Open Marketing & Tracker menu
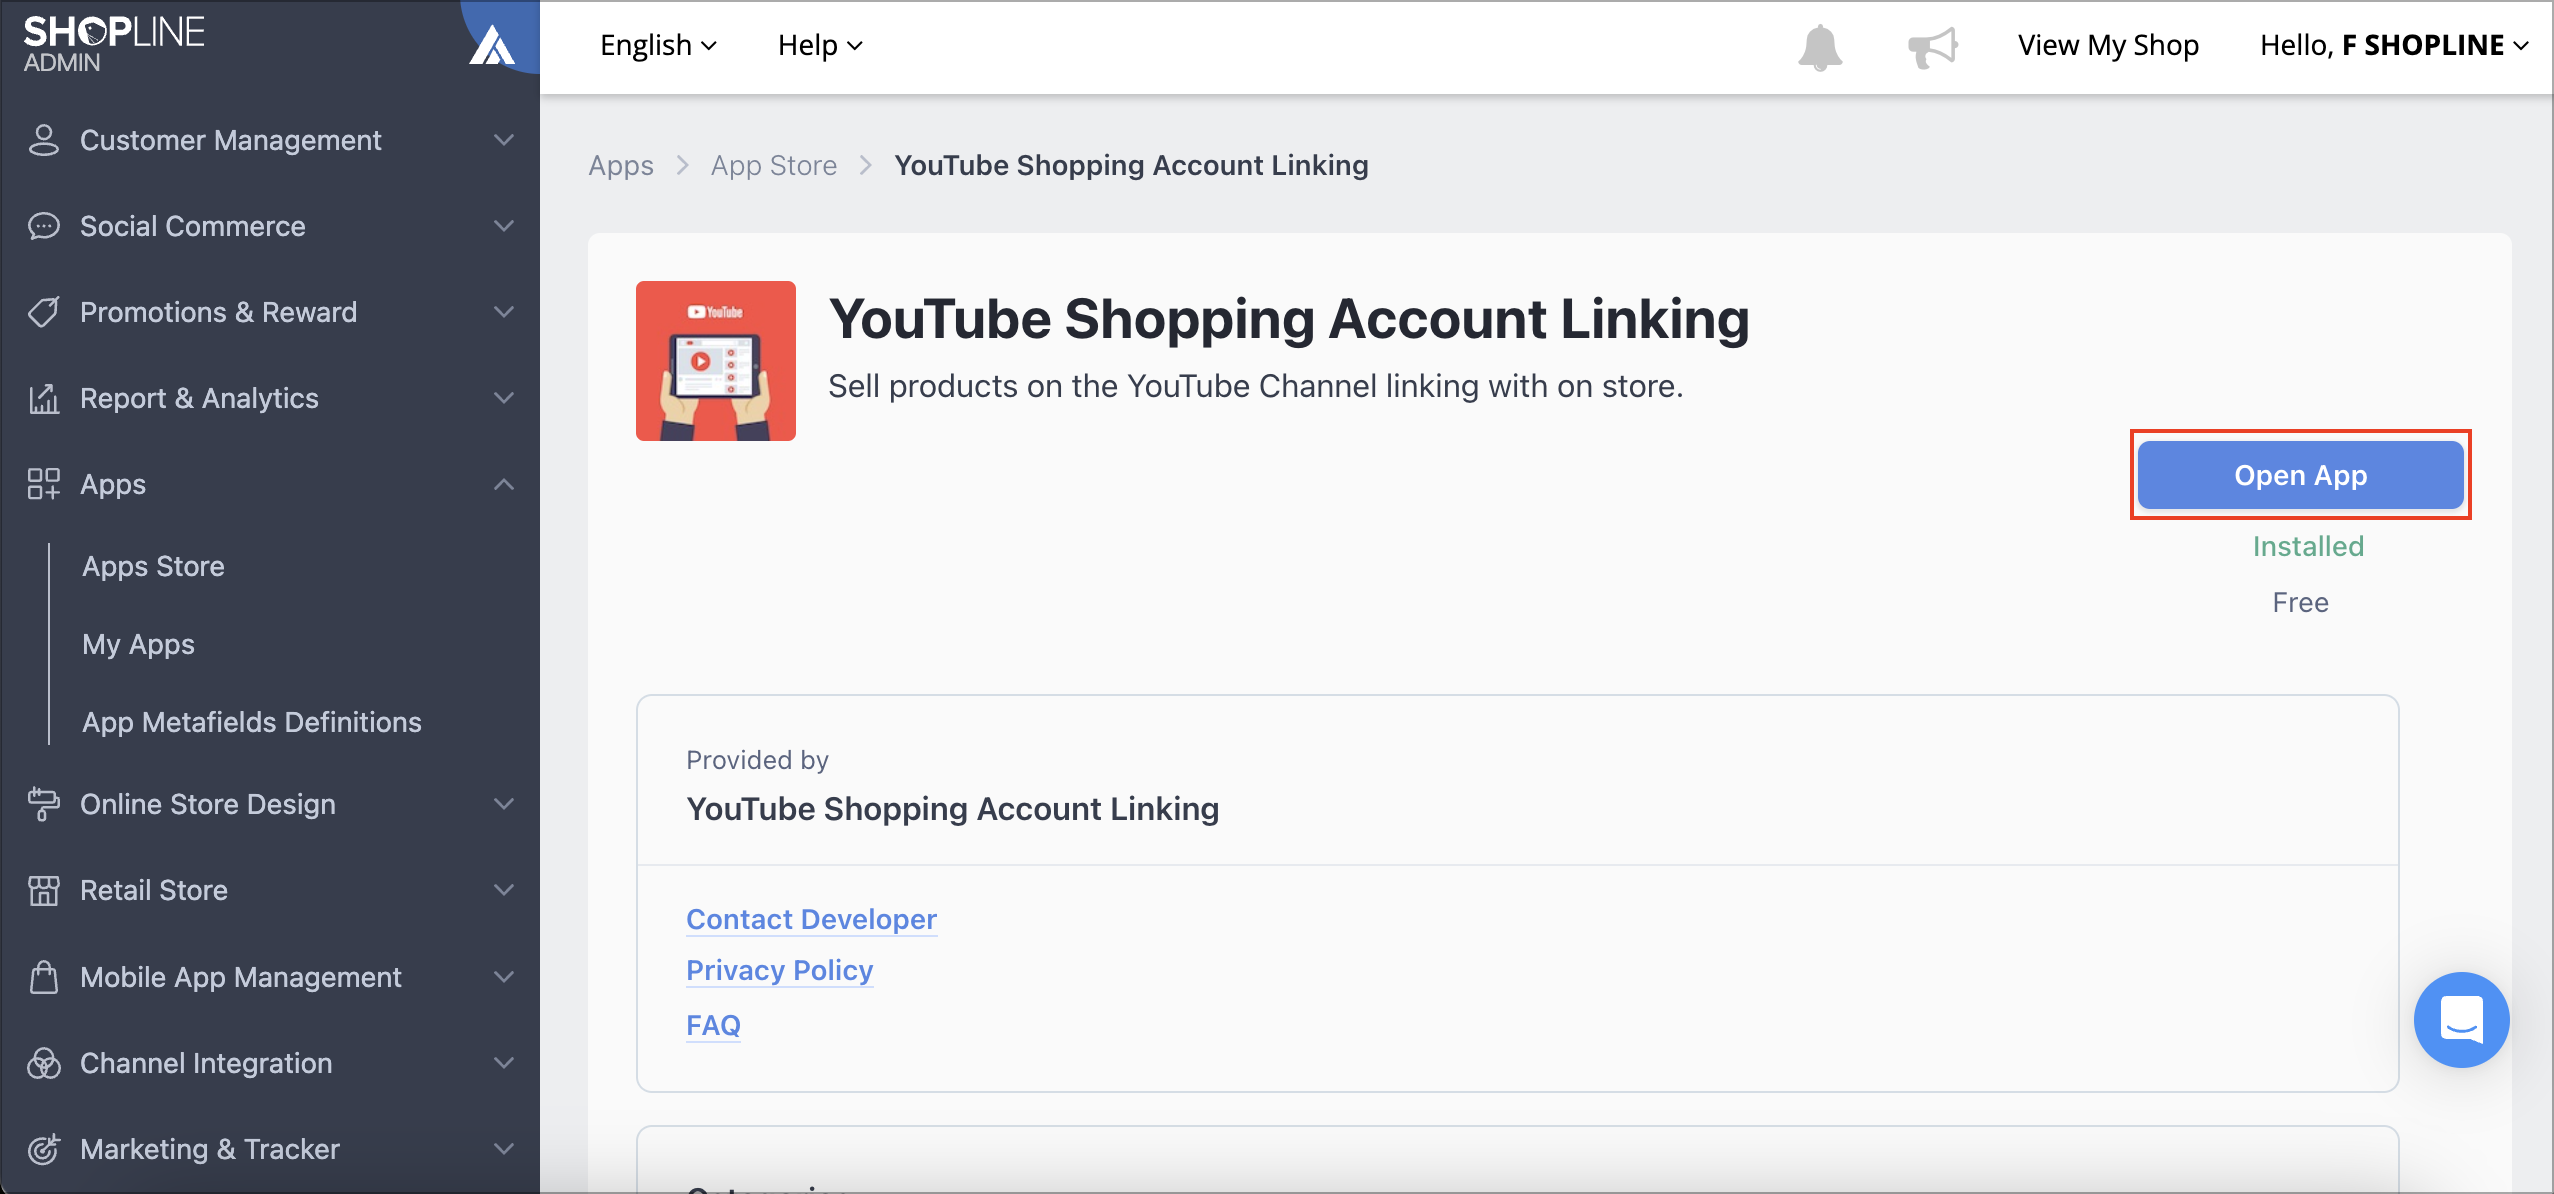Image resolution: width=2554 pixels, height=1194 pixels. pyautogui.click(x=270, y=1149)
